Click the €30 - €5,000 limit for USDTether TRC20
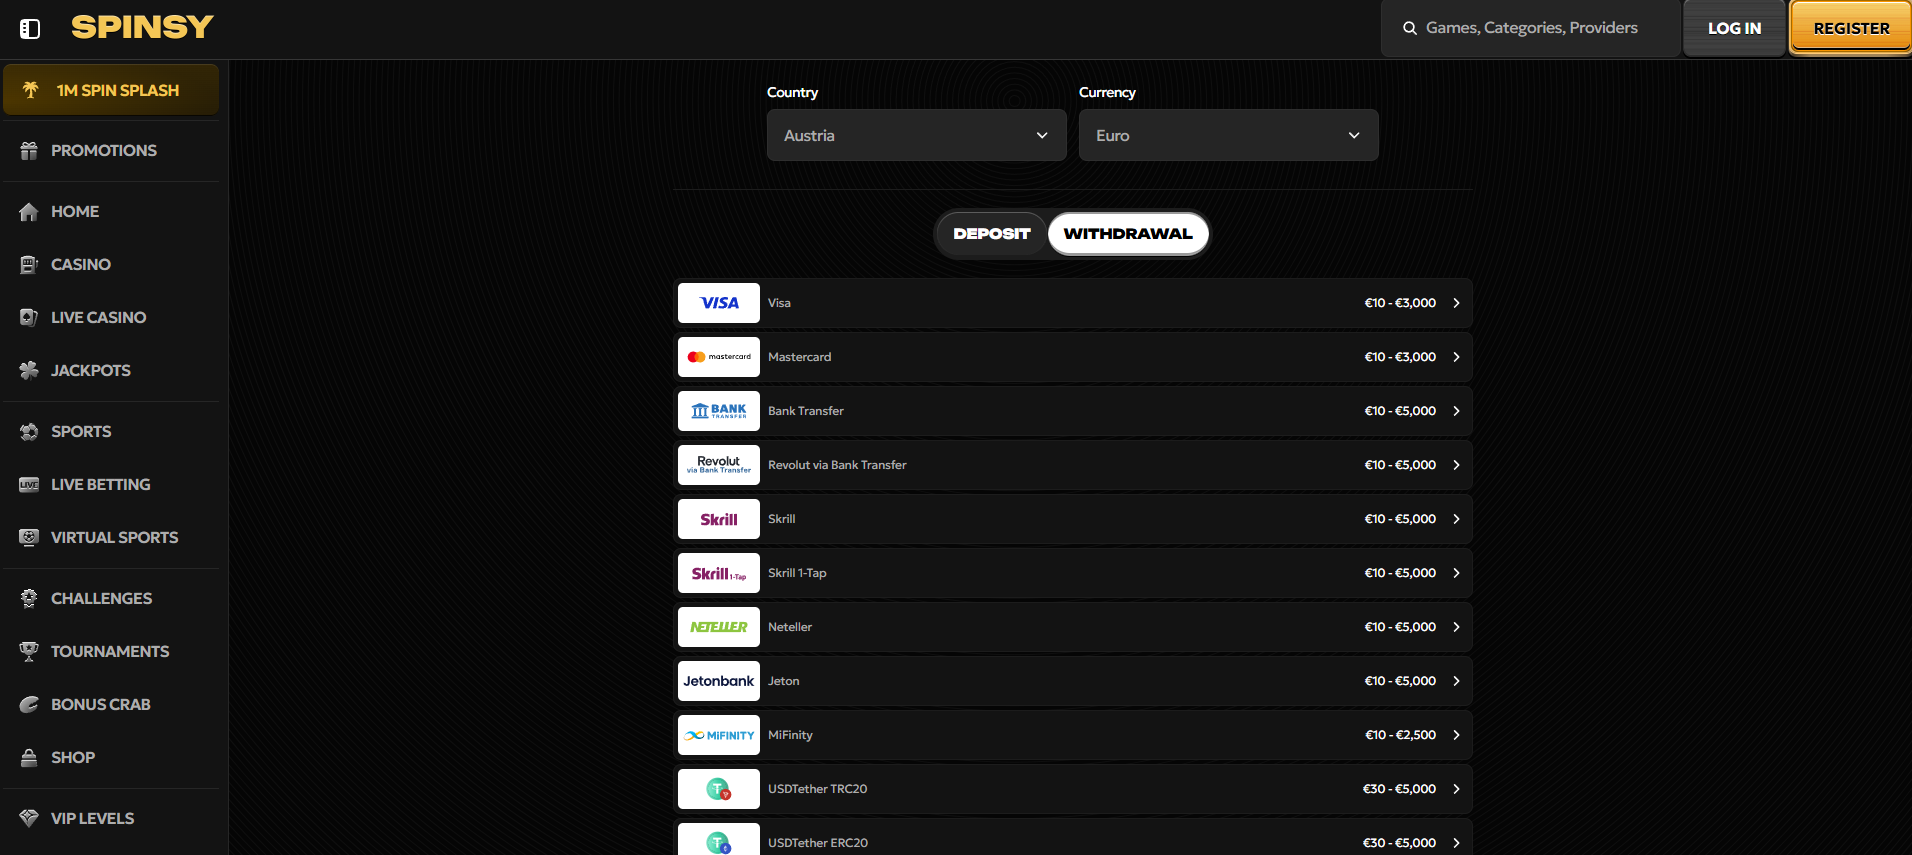Viewport: 1912px width, 855px height. (x=1399, y=789)
